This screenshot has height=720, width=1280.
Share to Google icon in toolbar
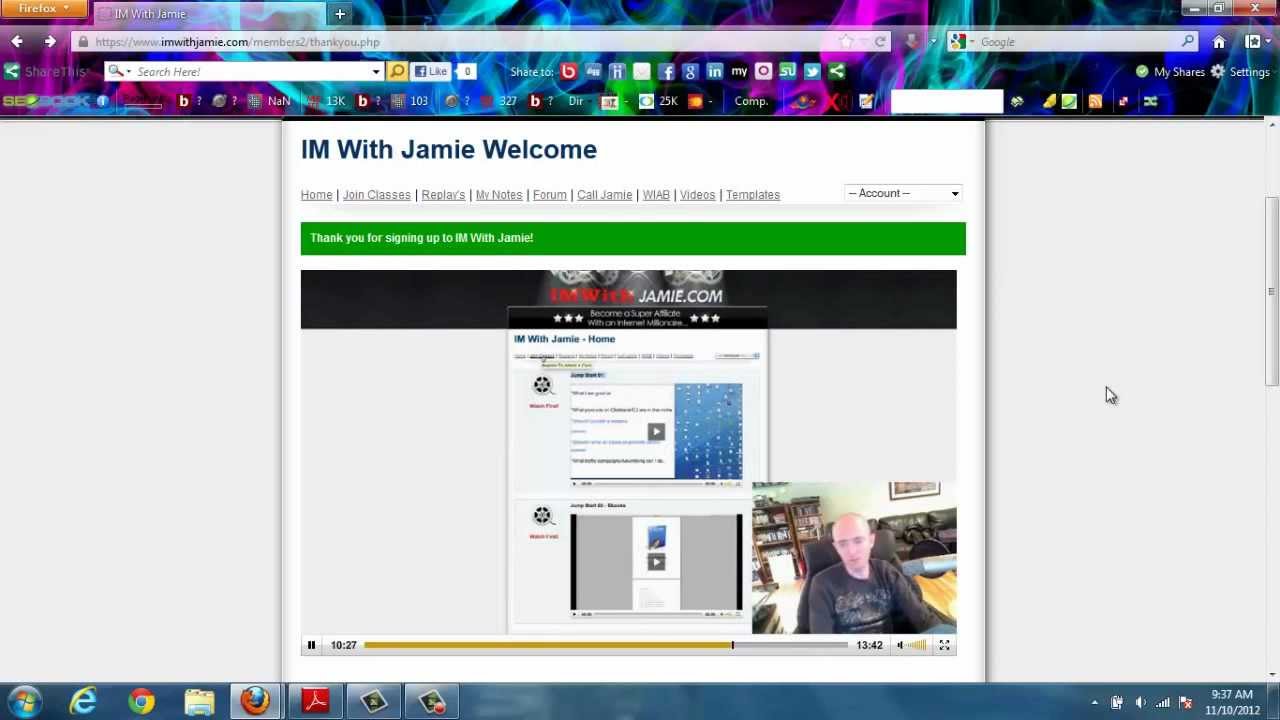[690, 72]
